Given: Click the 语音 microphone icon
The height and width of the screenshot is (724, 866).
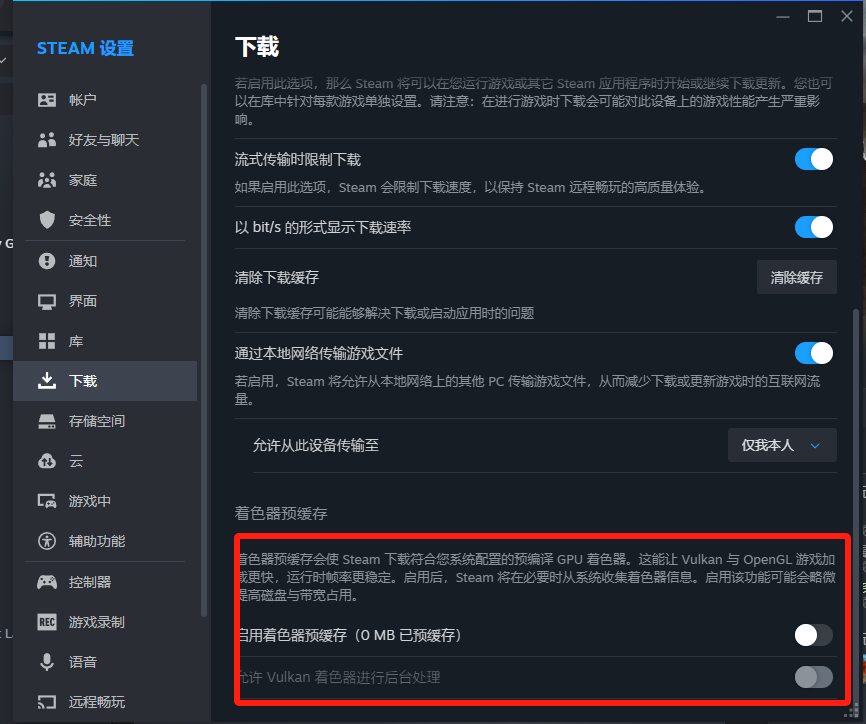Looking at the screenshot, I should (47, 662).
